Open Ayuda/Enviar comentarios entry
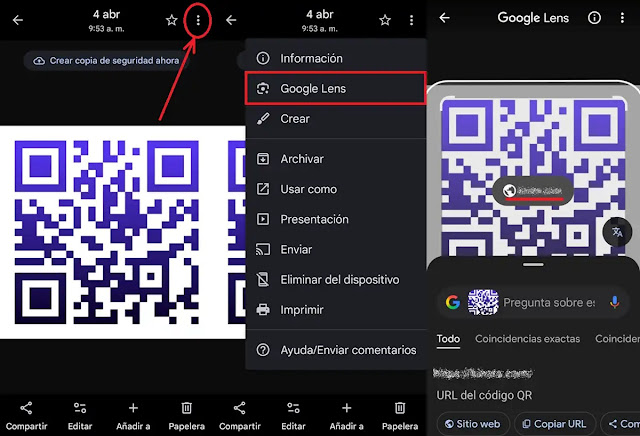This screenshot has height=436, width=640. click(347, 350)
